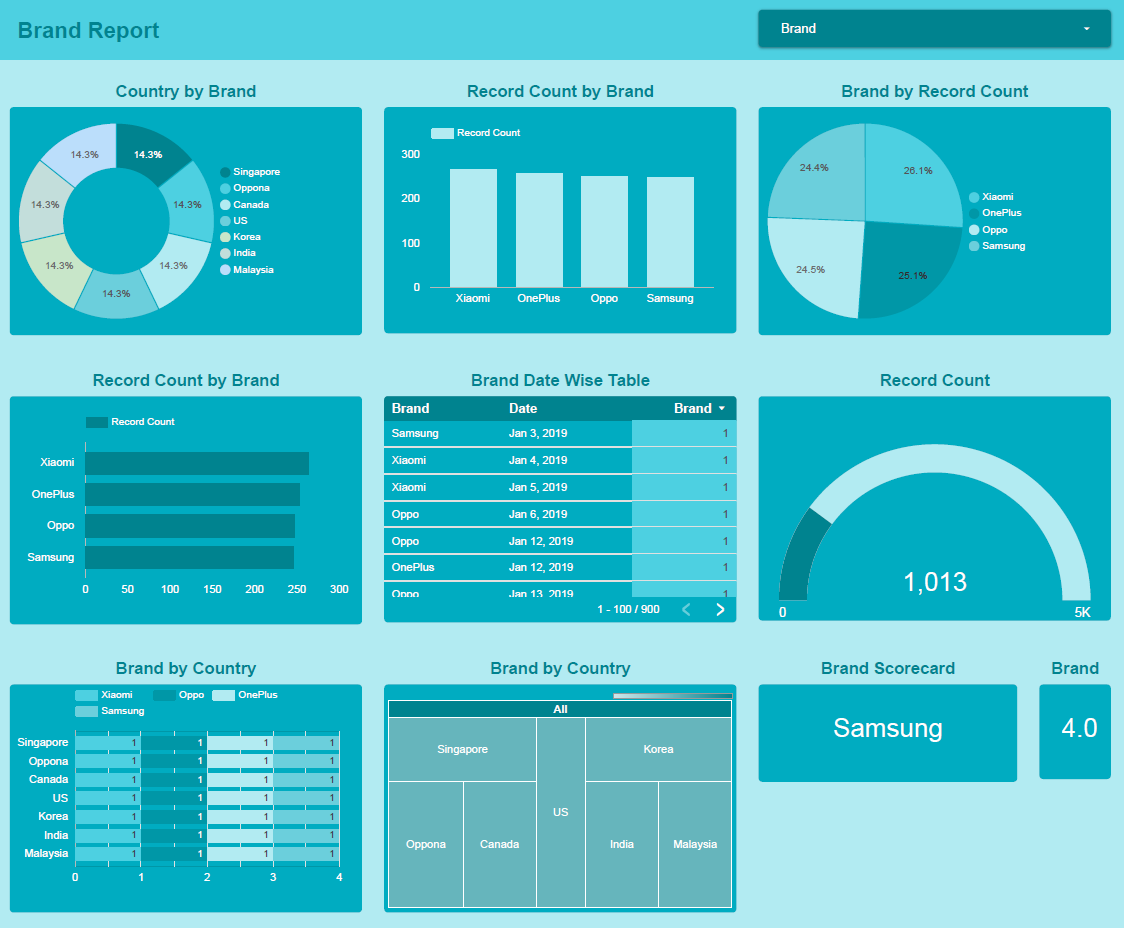Click OnePlus legend swatch in stacked bar chart
The height and width of the screenshot is (928, 1124).
(x=224, y=695)
